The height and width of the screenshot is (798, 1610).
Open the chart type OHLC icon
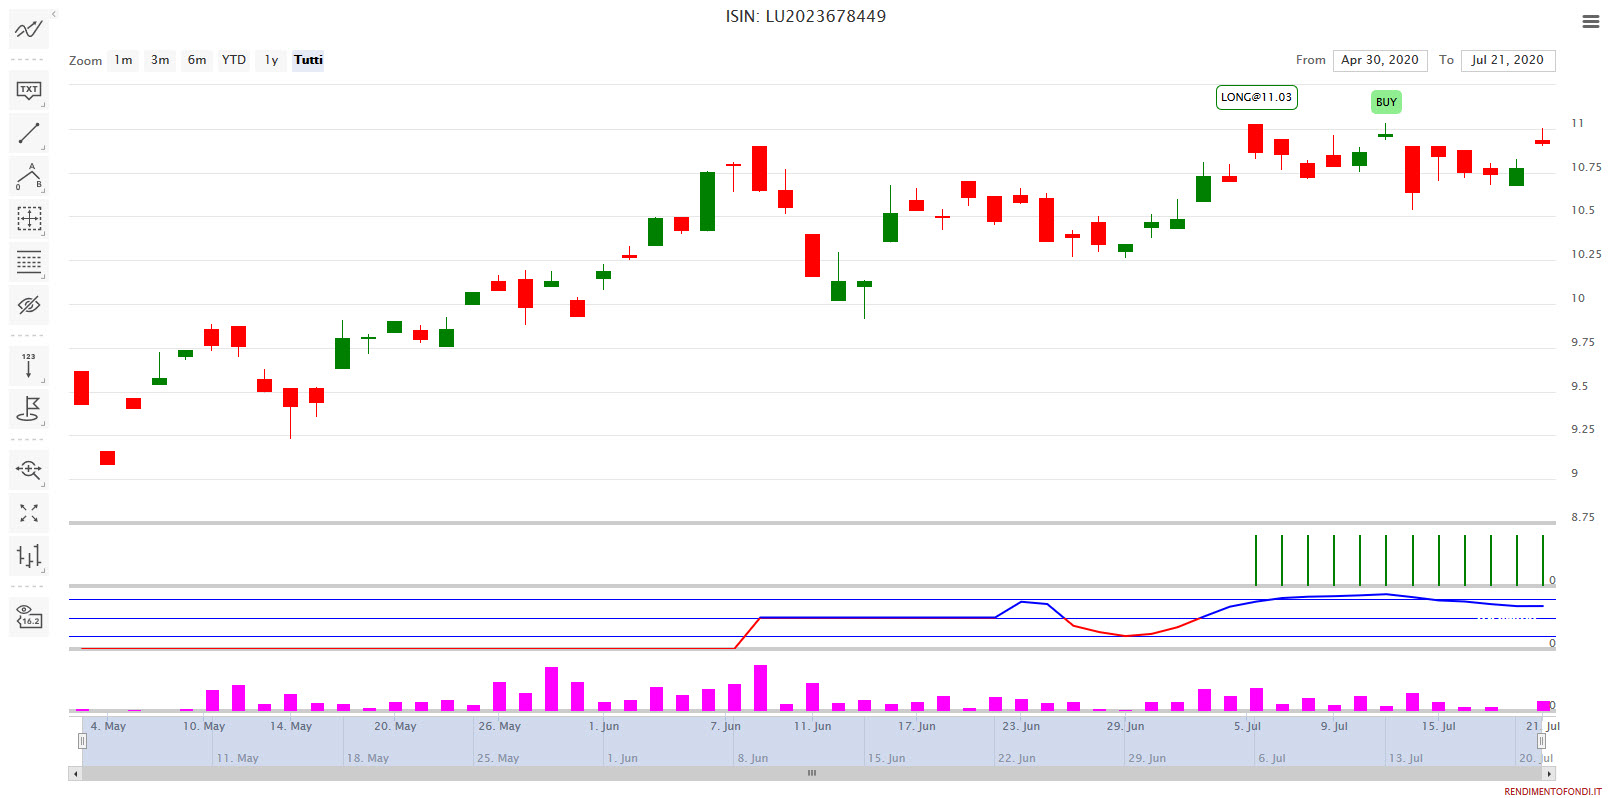[x=28, y=556]
